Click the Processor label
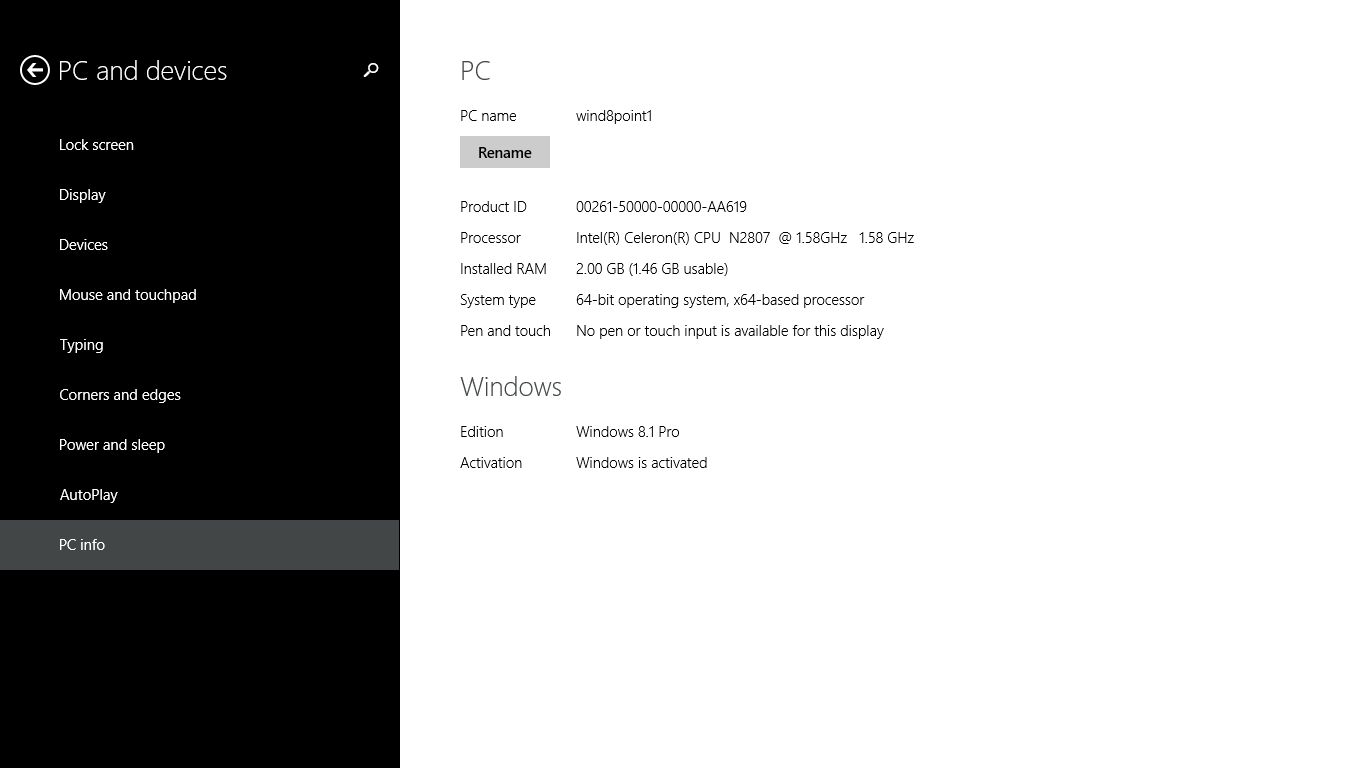Image resolution: width=1366 pixels, height=768 pixels. 490,238
